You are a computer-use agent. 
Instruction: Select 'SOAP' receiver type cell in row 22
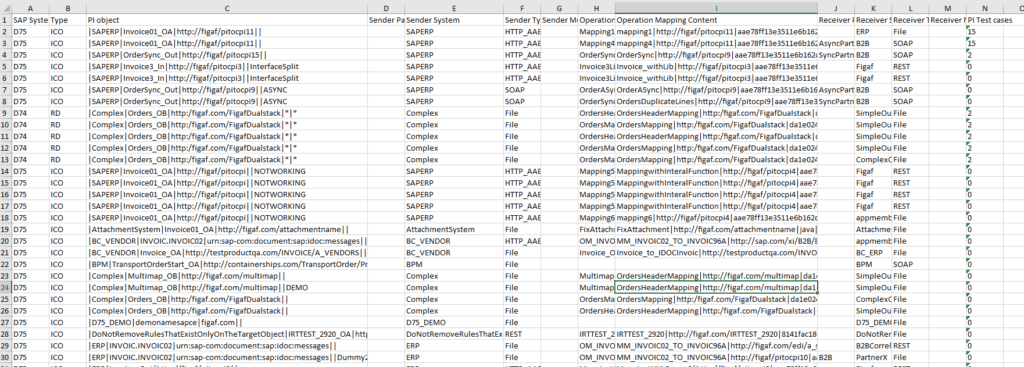pos(910,264)
